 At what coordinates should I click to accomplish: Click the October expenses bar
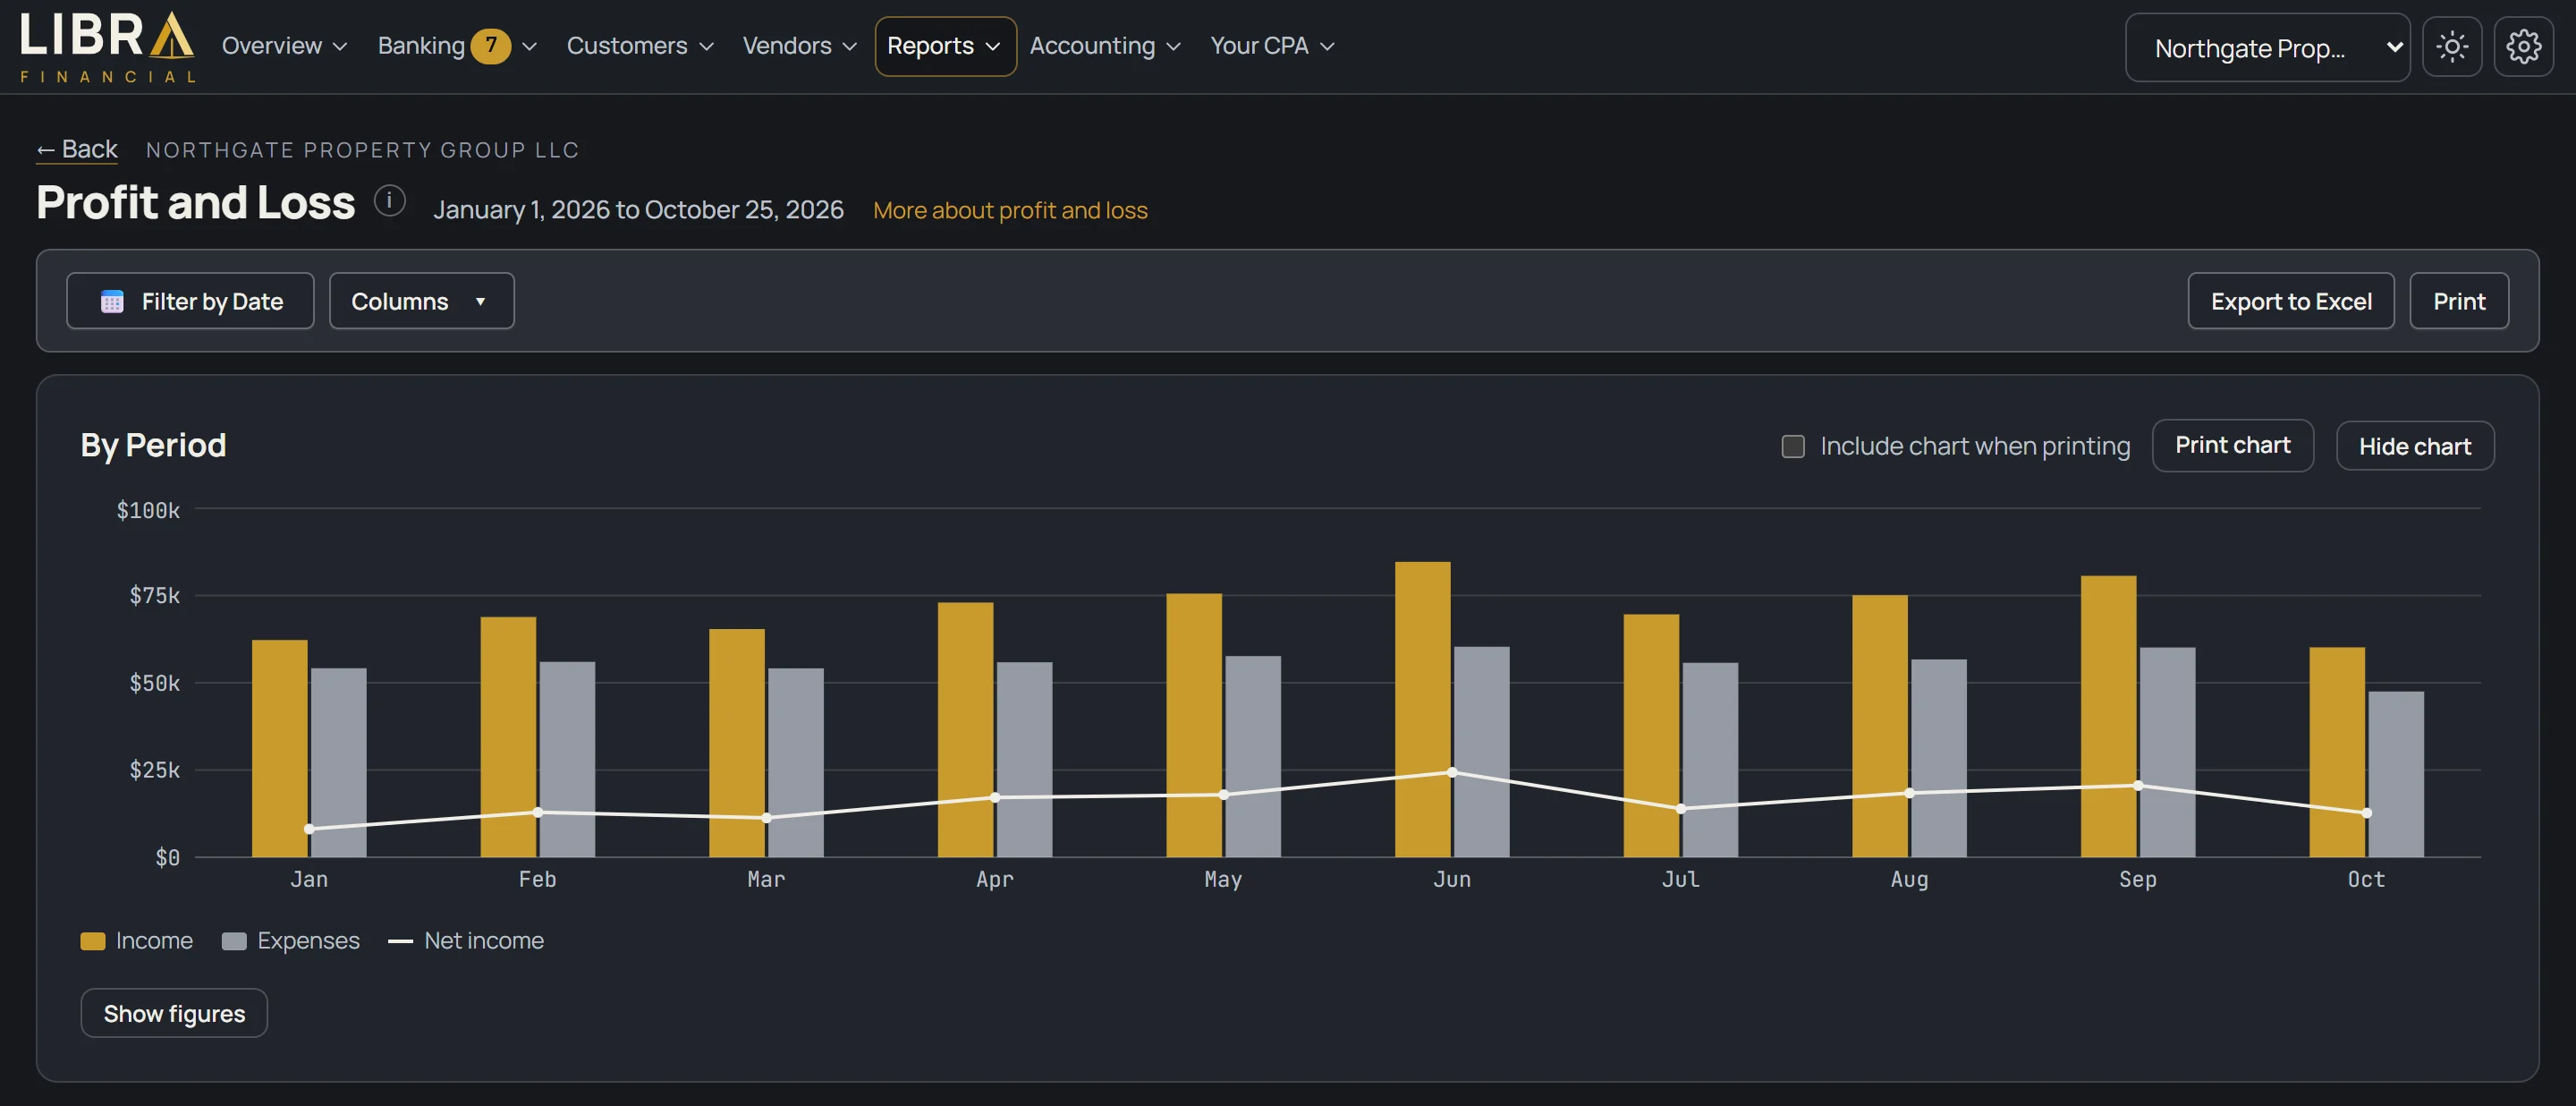(2395, 774)
